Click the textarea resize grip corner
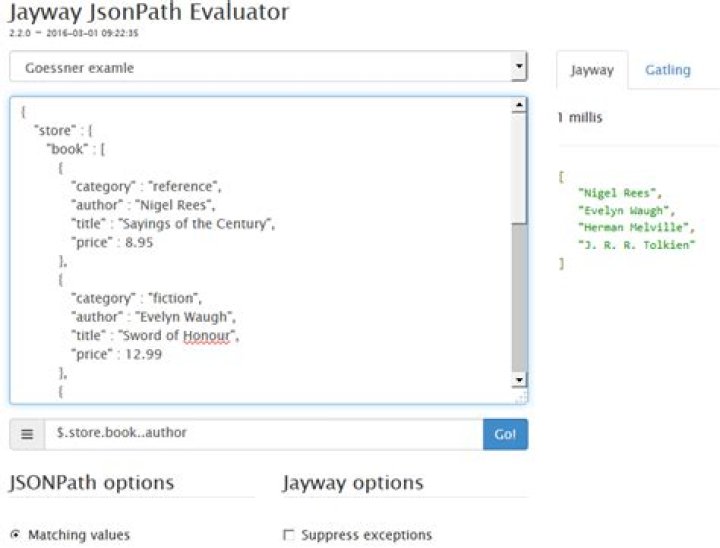 click(x=521, y=396)
